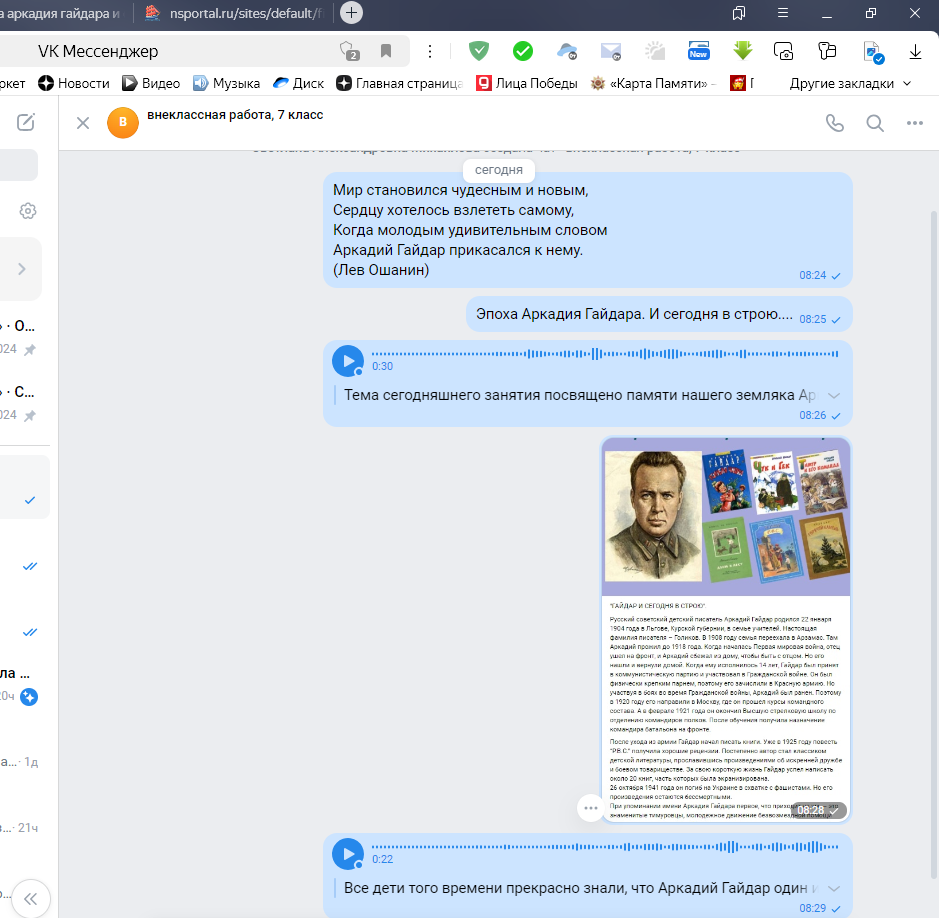Click the messenger sidebar search field
Screen dimensions: 939x918
(x=19, y=165)
